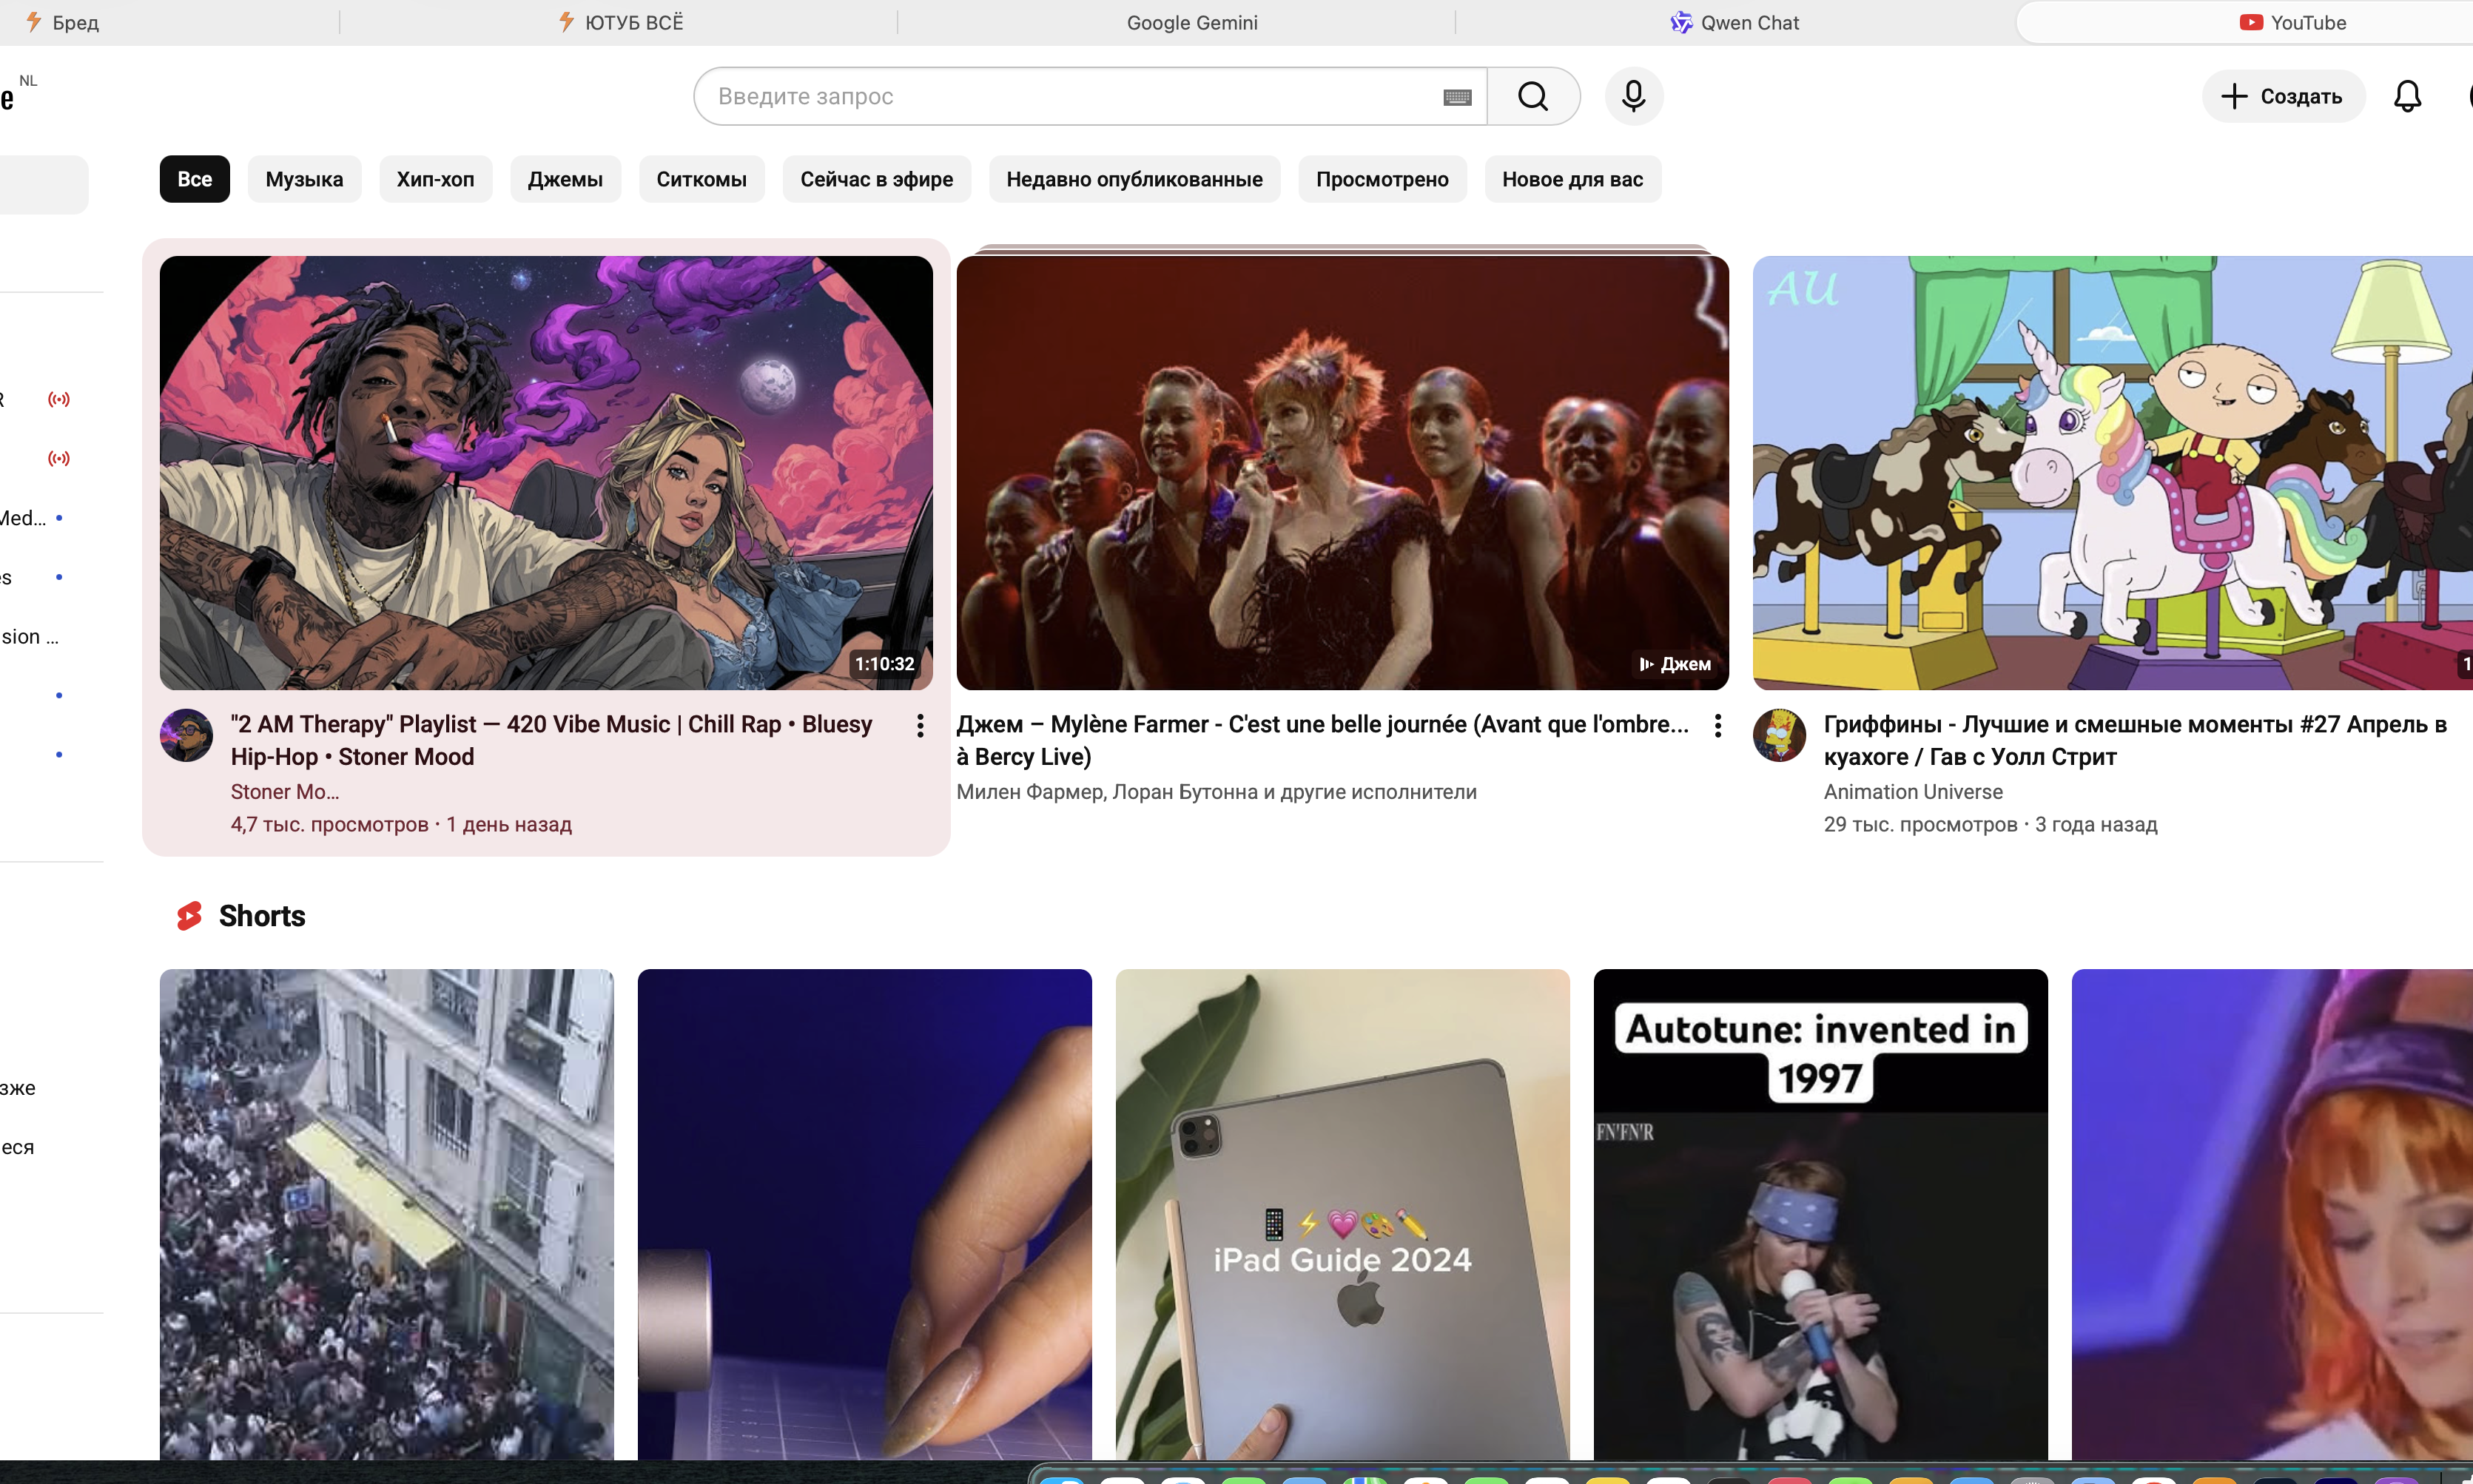Viewport: 2473px width, 1484px height.
Task: Click the magnifying glass search button
Action: tap(1532, 97)
